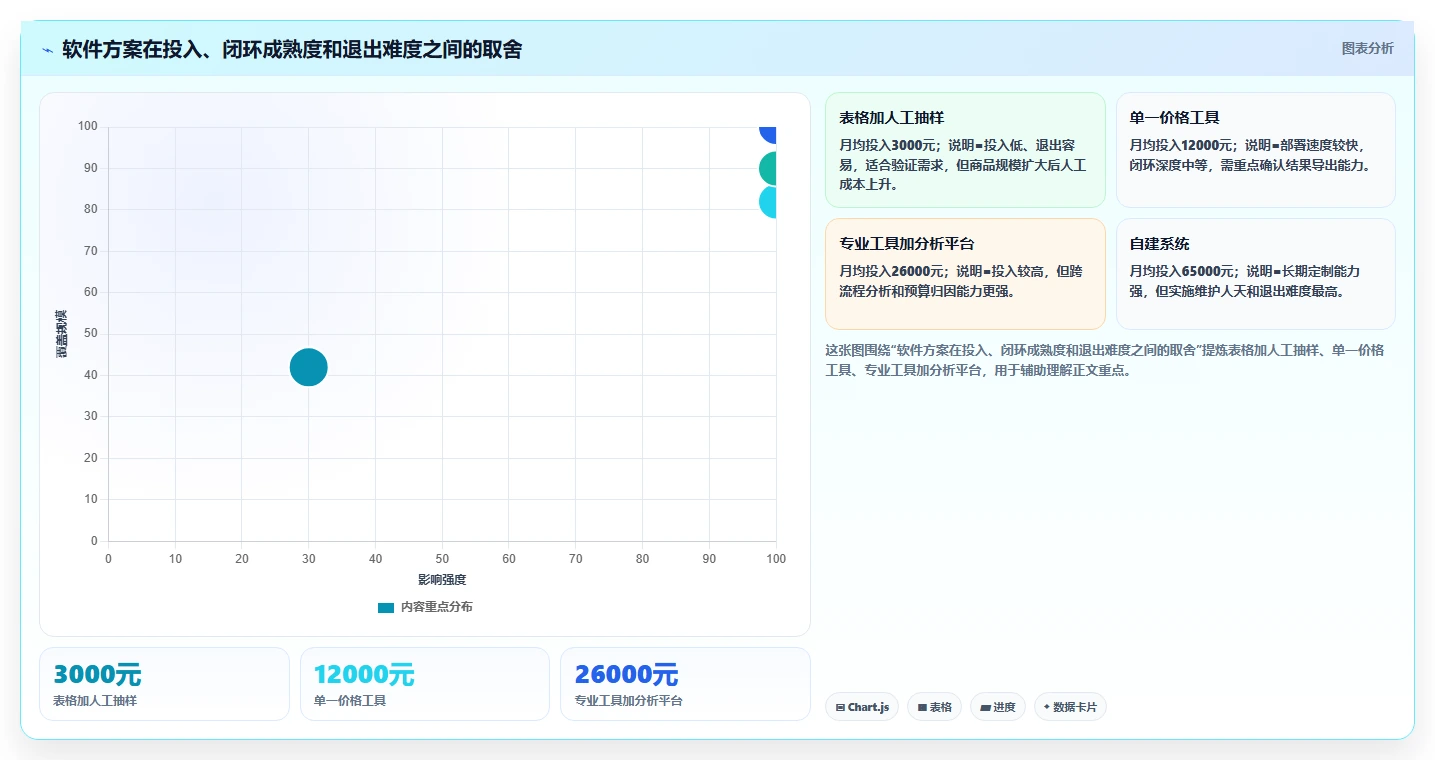Click the 26000元 data card
Screen dimensions: 1435x760
[685, 684]
